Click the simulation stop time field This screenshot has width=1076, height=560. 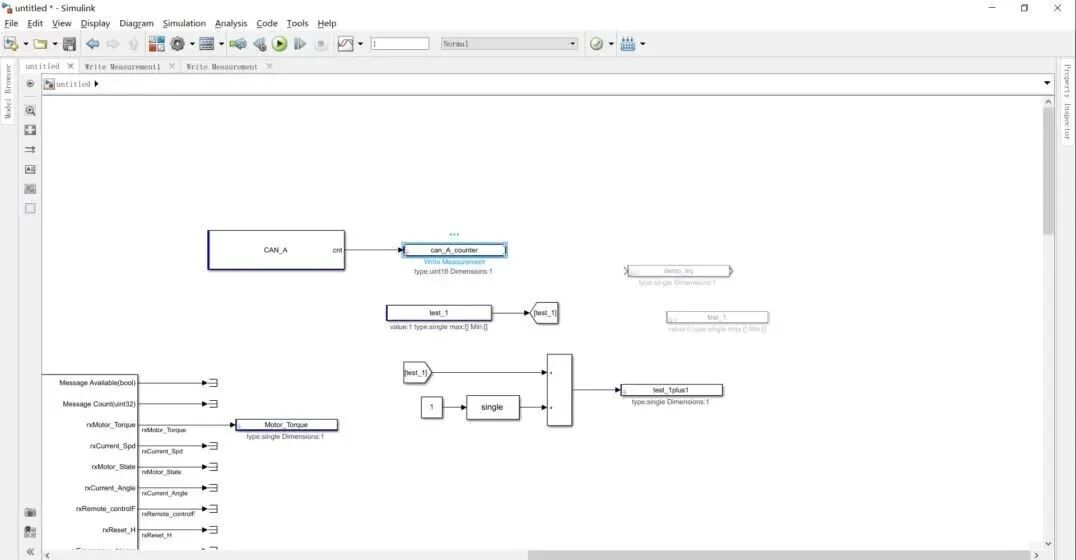pos(400,44)
